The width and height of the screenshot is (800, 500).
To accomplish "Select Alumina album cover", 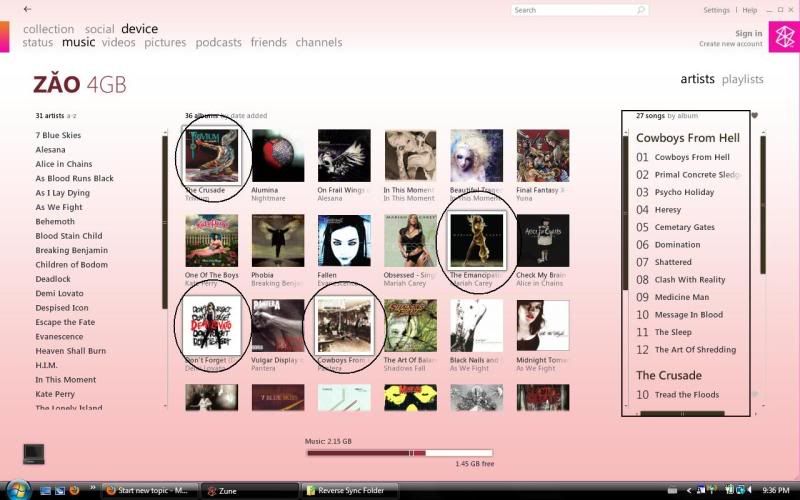I will pyautogui.click(x=278, y=156).
